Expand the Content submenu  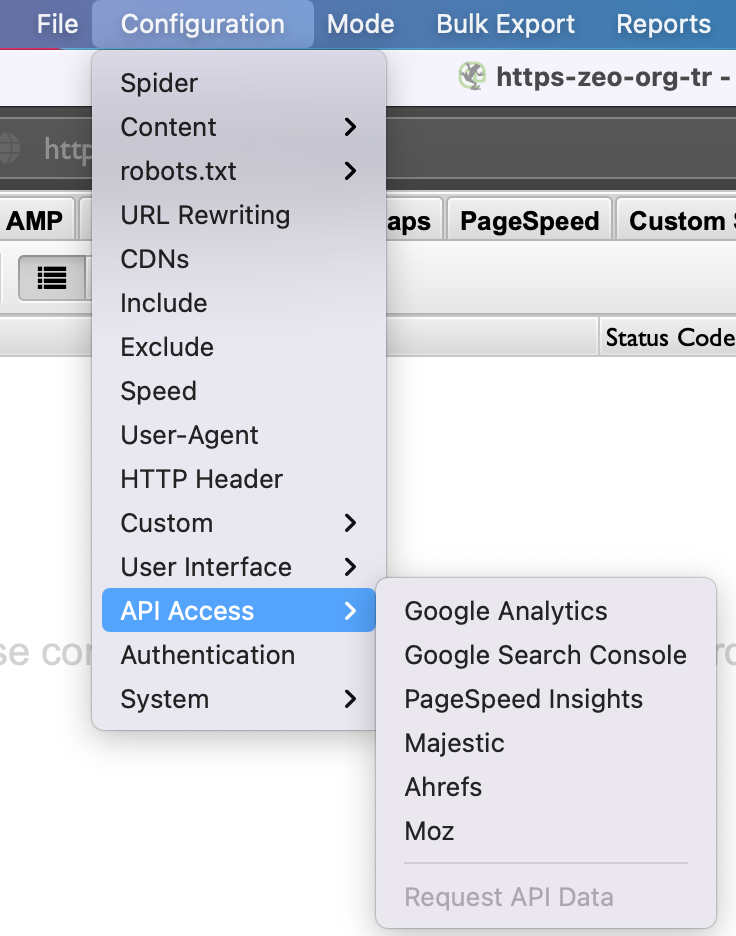[239, 127]
